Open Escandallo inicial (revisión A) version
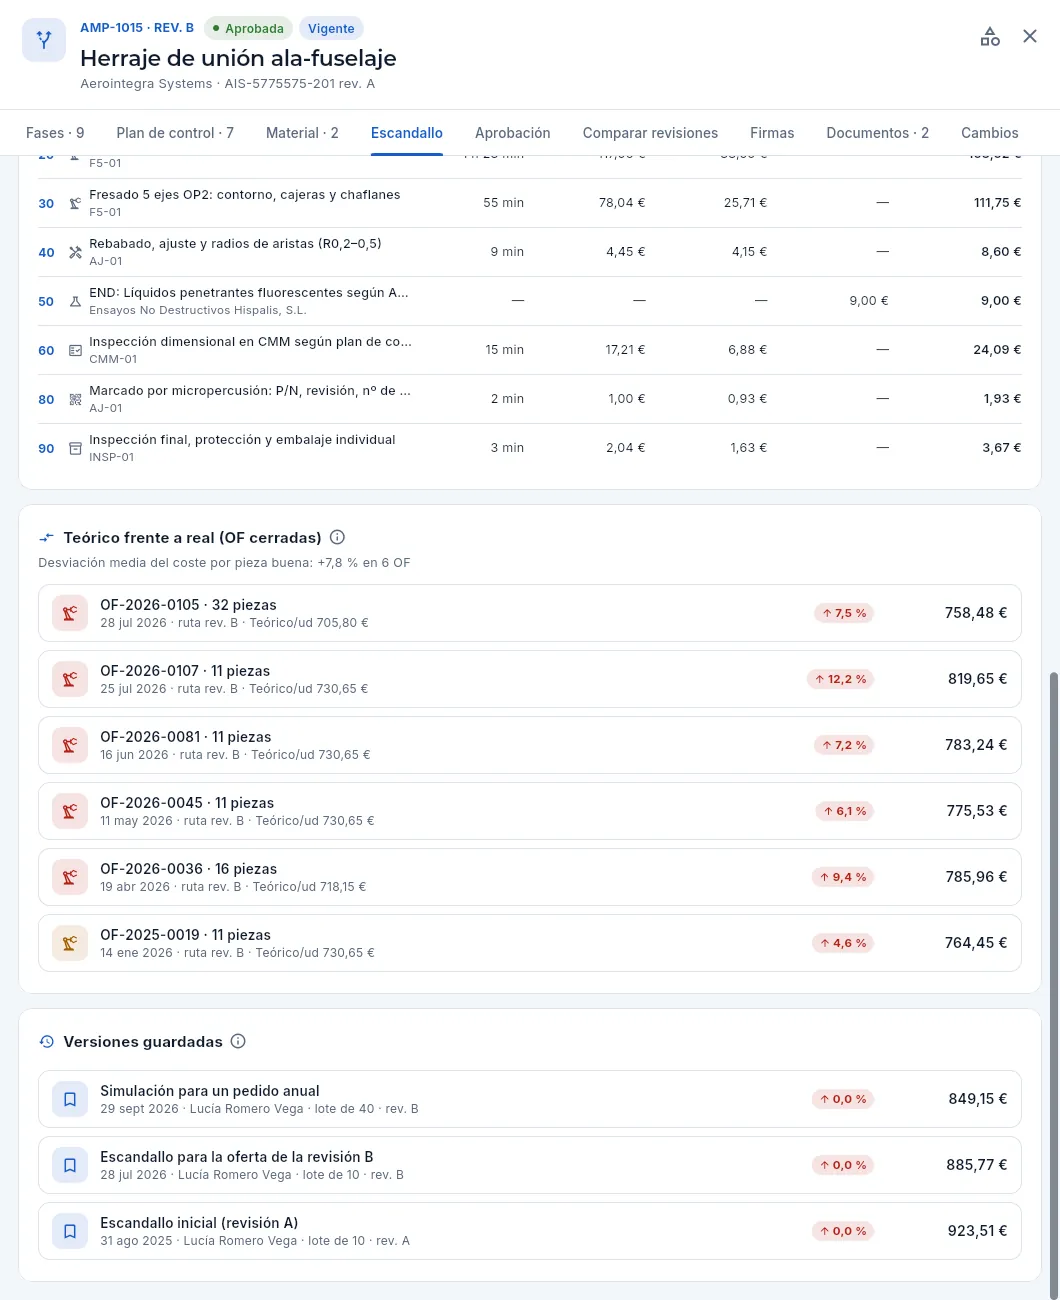The height and width of the screenshot is (1300, 1060). pos(530,1231)
